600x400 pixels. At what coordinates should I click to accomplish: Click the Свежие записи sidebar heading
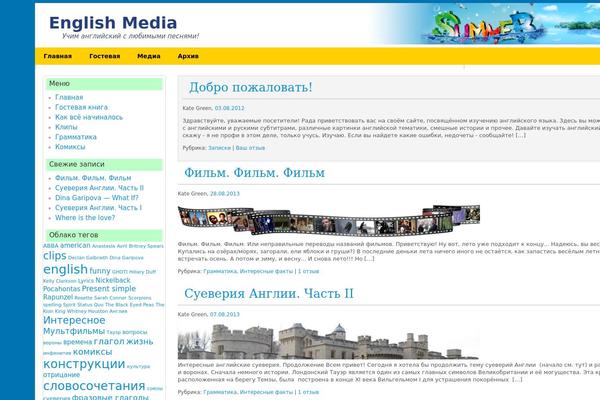pos(104,165)
